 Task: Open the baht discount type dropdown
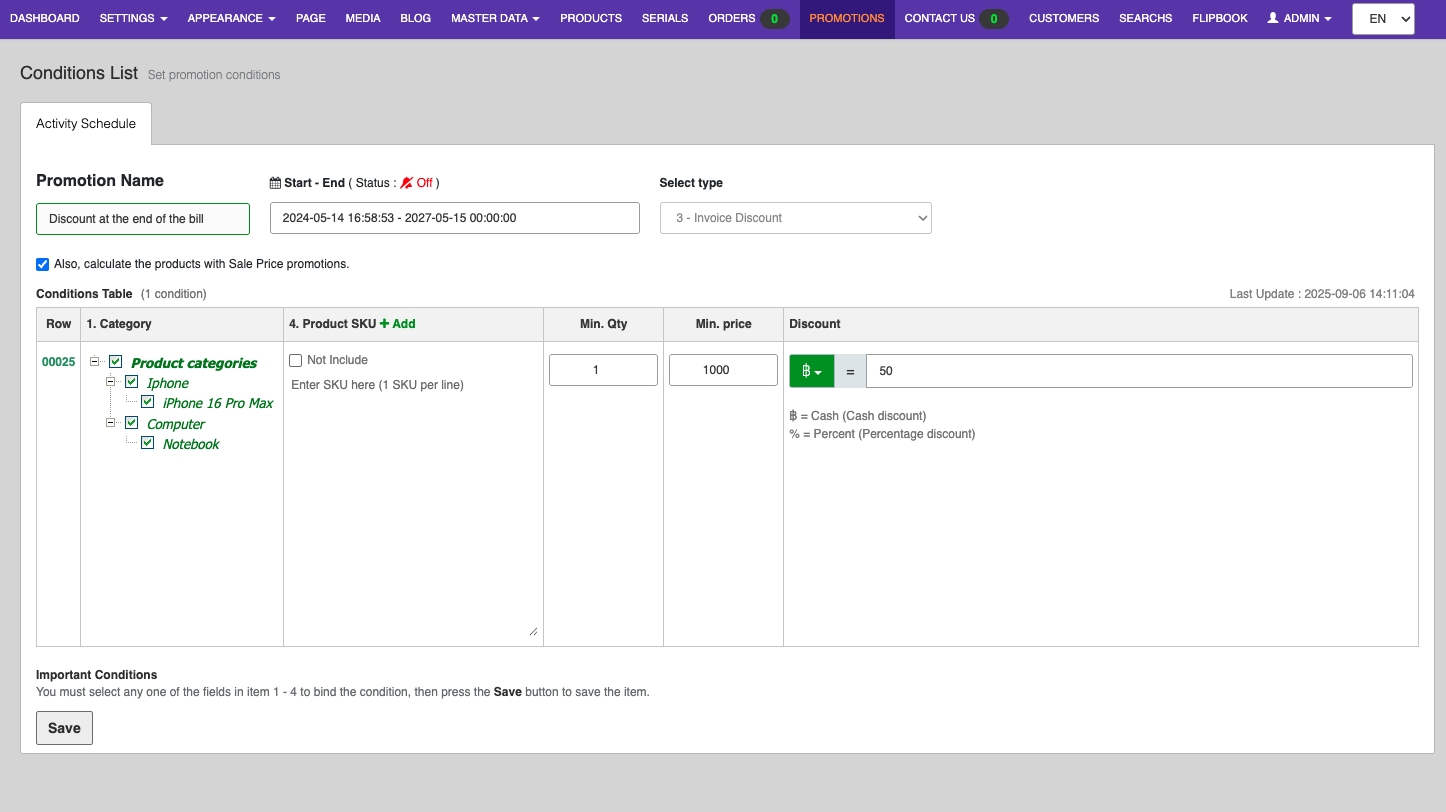click(811, 371)
